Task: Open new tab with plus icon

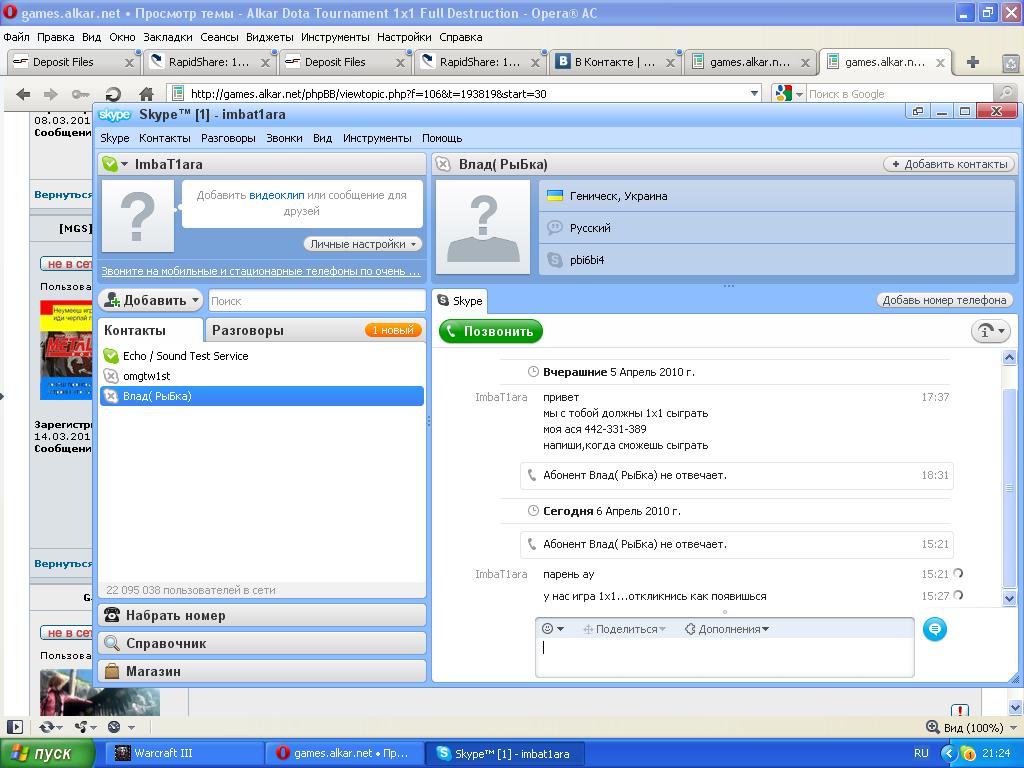Action: click(972, 62)
